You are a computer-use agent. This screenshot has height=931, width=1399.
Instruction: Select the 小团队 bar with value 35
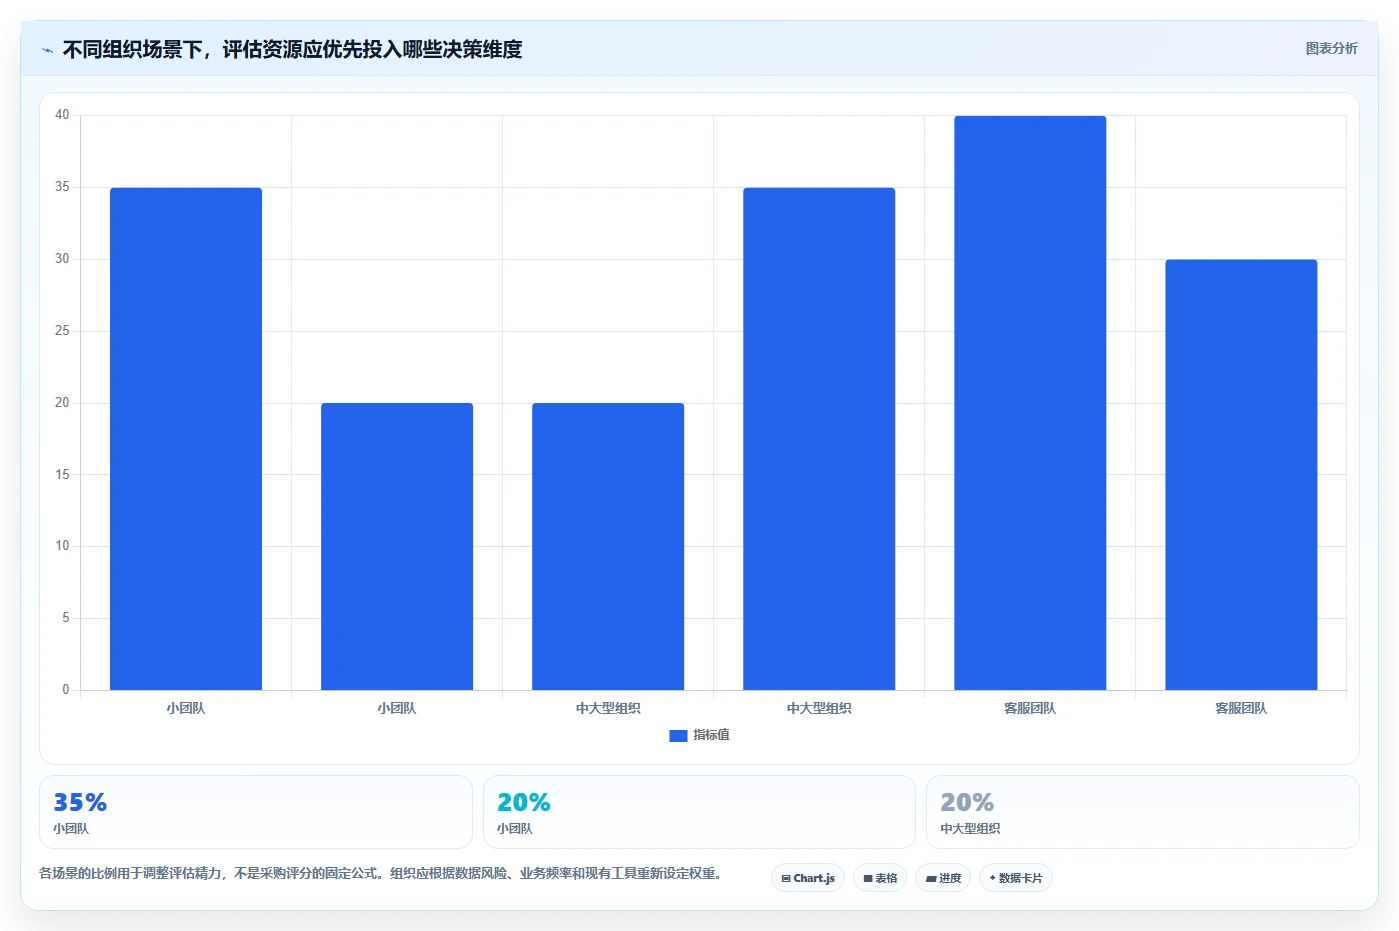[186, 439]
